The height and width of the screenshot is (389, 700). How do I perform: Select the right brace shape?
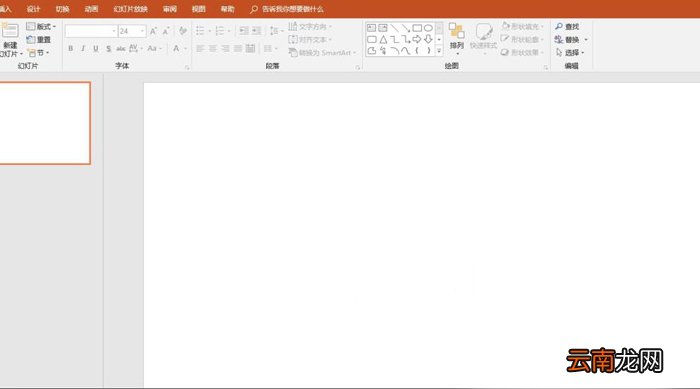428,51
